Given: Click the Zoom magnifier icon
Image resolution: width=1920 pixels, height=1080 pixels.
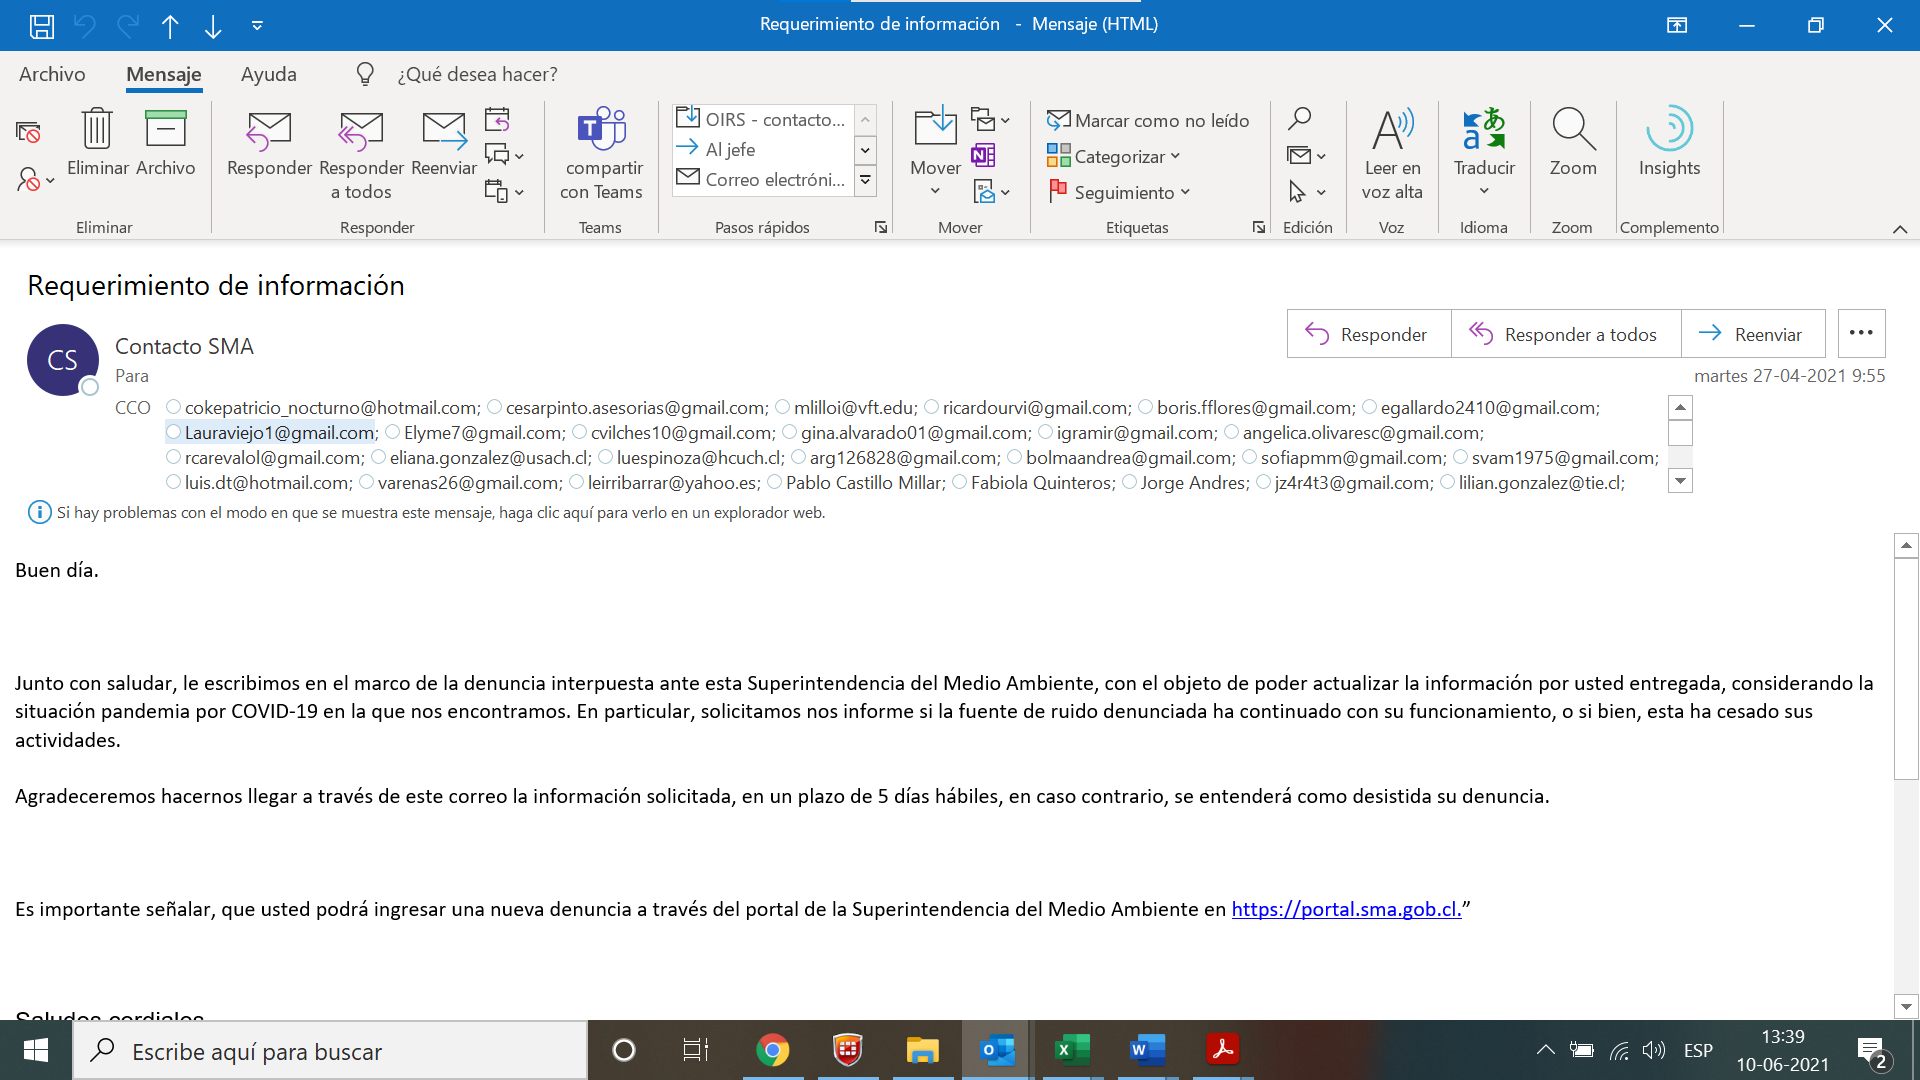Looking at the screenshot, I should [x=1572, y=129].
